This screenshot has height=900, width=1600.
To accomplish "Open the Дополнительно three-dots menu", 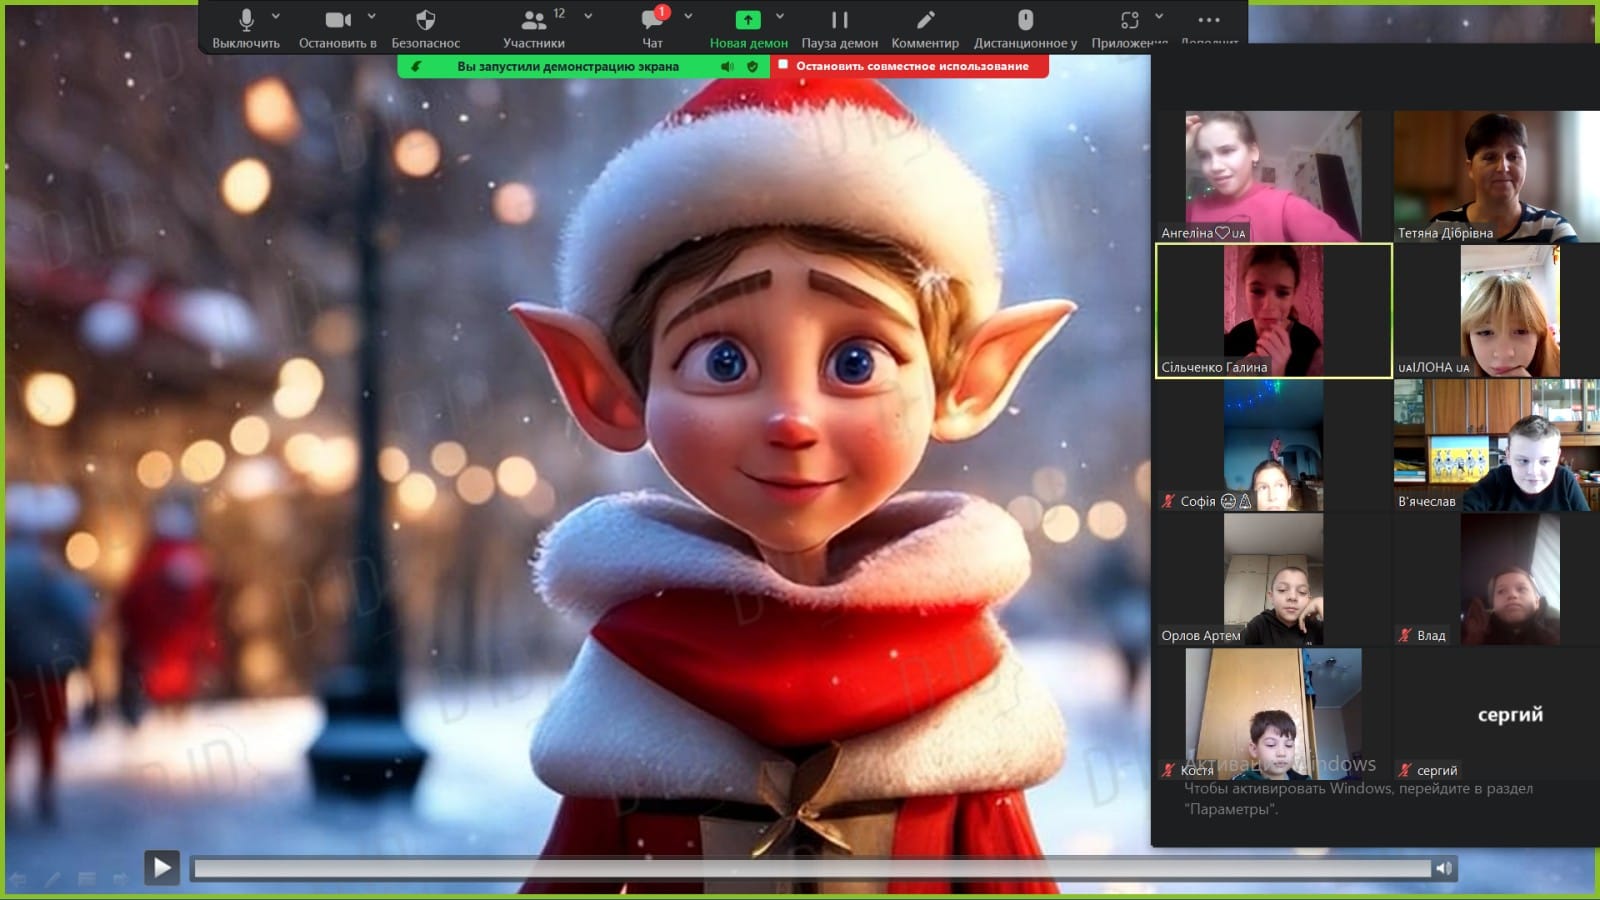I will pos(1209,20).
